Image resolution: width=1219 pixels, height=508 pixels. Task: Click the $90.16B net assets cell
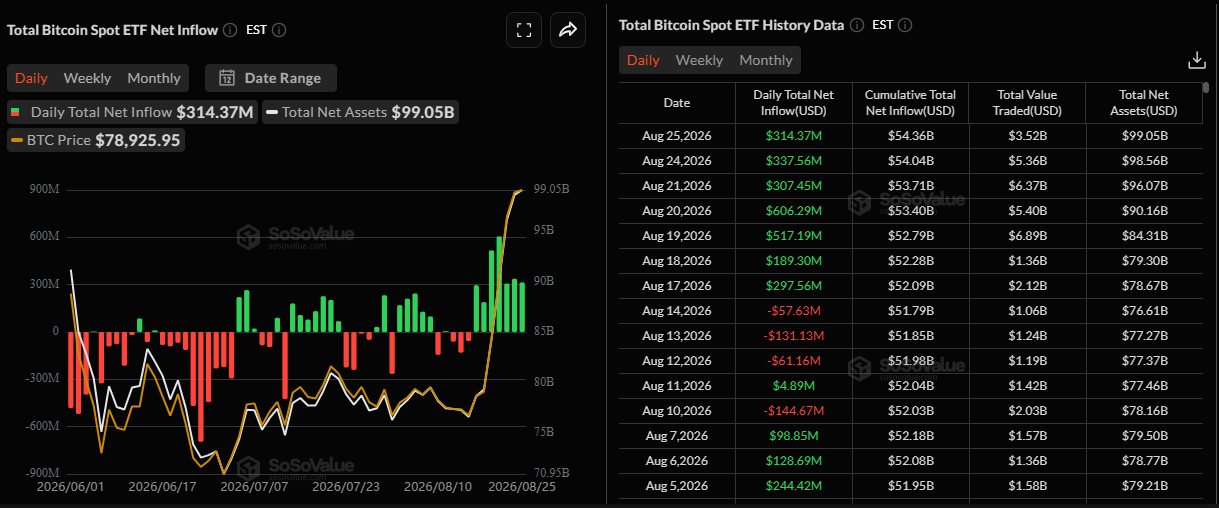[1145, 210]
